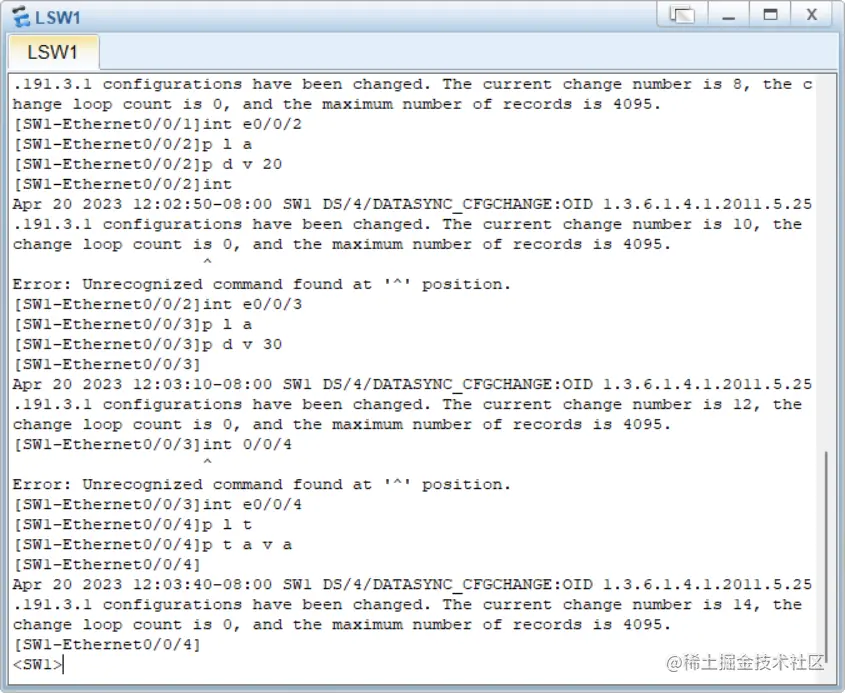Click the line '[SW1-Ethernet0/0/2]int e0/0/3'
The width and height of the screenshot is (845, 693).
click(x=157, y=304)
